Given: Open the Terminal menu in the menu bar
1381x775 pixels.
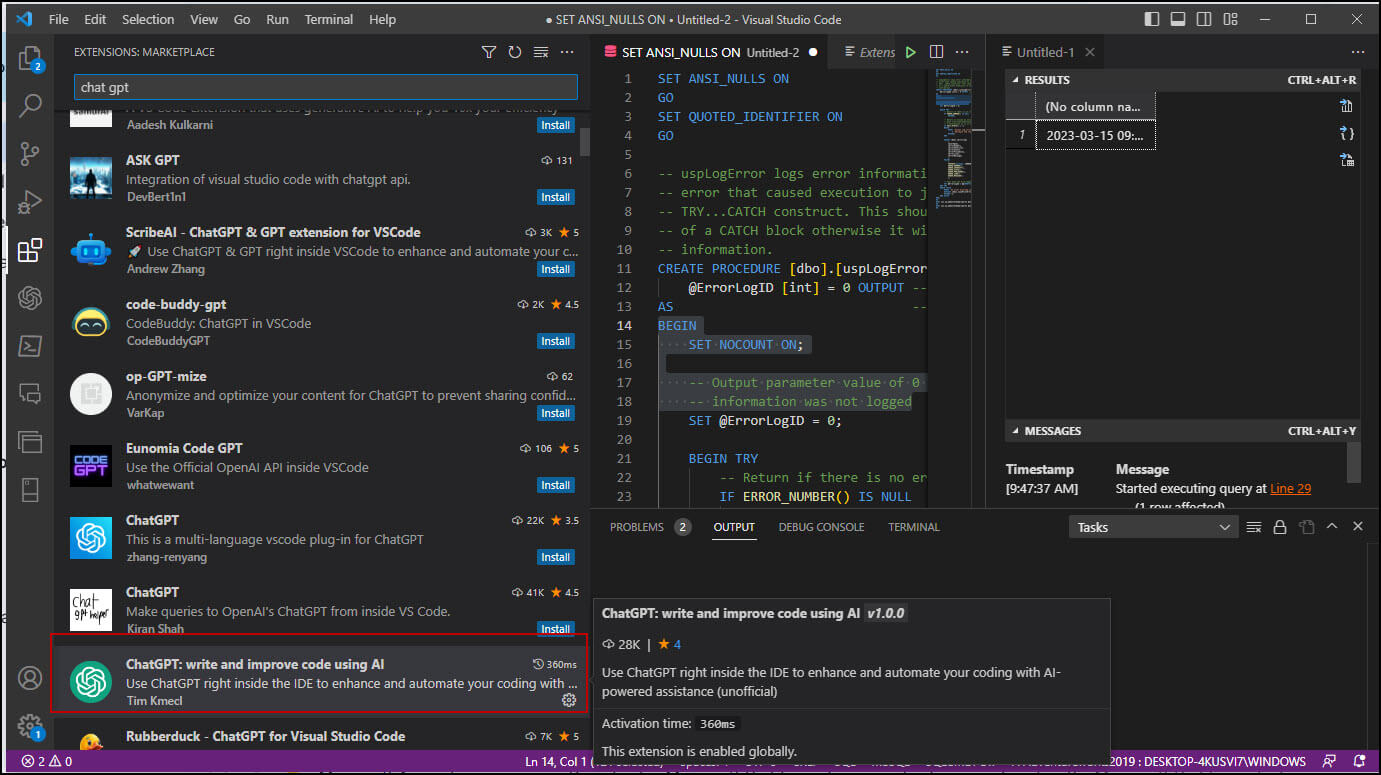Looking at the screenshot, I should coord(328,19).
